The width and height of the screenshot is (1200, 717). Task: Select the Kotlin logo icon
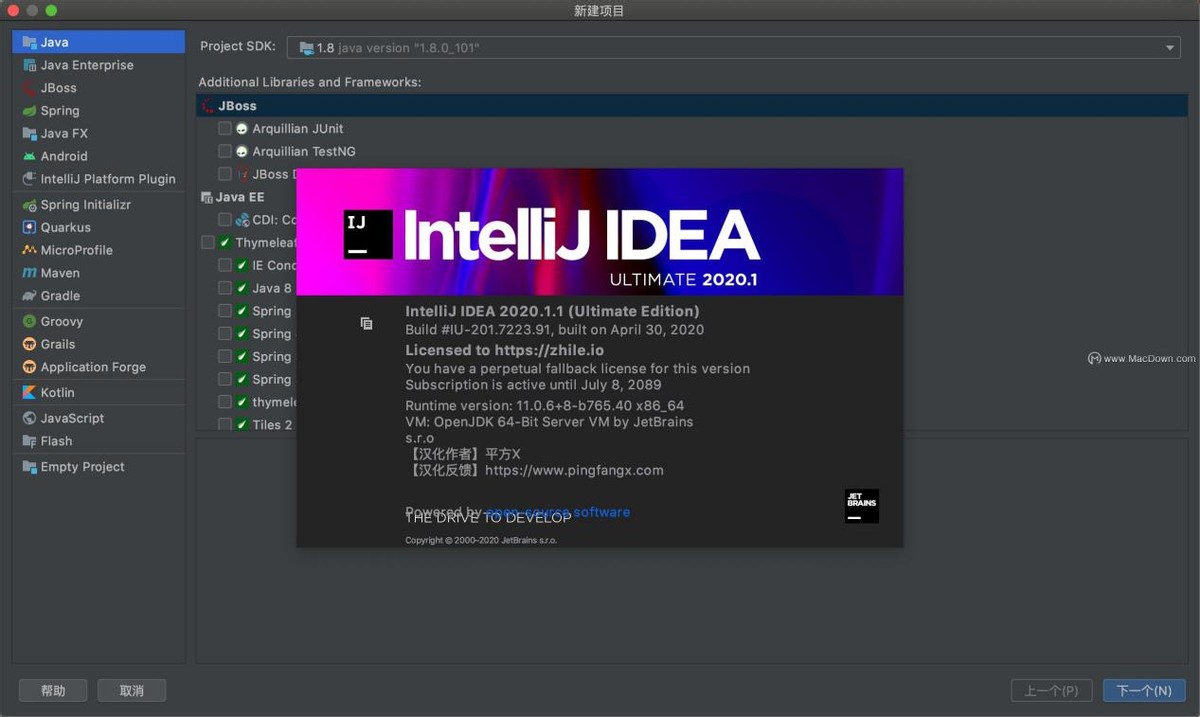pos(30,393)
